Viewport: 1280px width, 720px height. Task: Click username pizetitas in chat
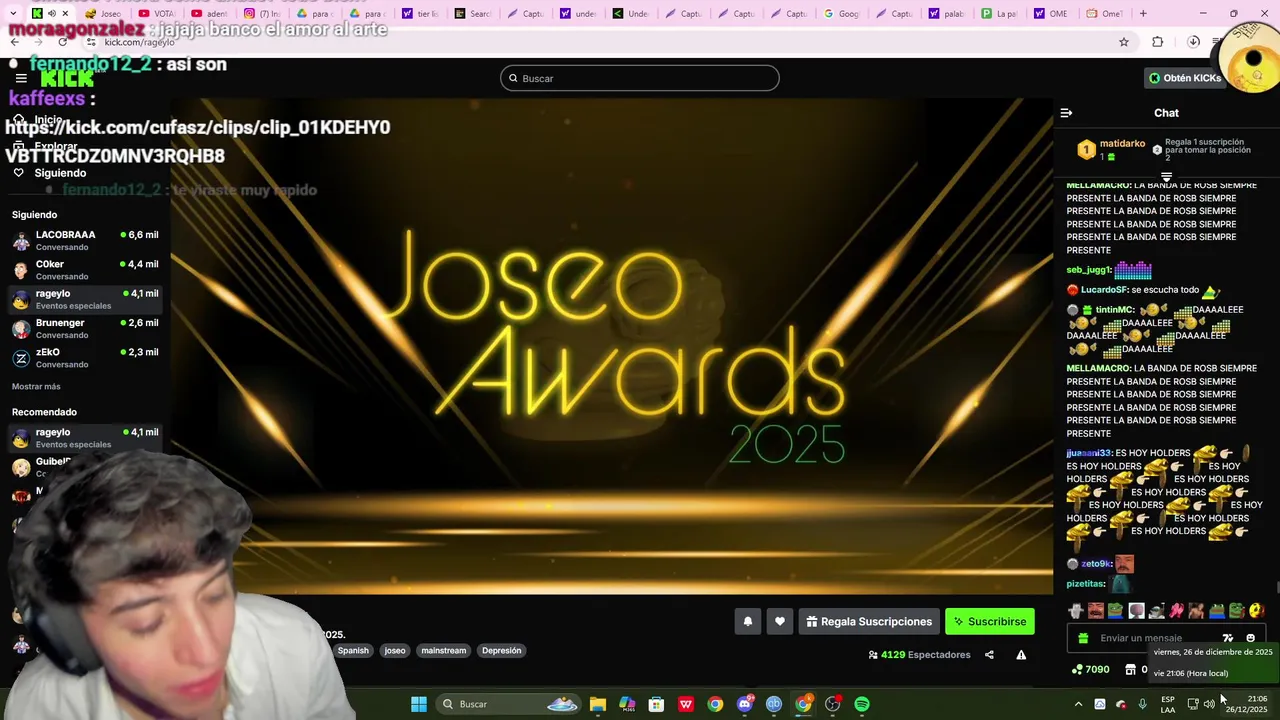tap(1085, 584)
